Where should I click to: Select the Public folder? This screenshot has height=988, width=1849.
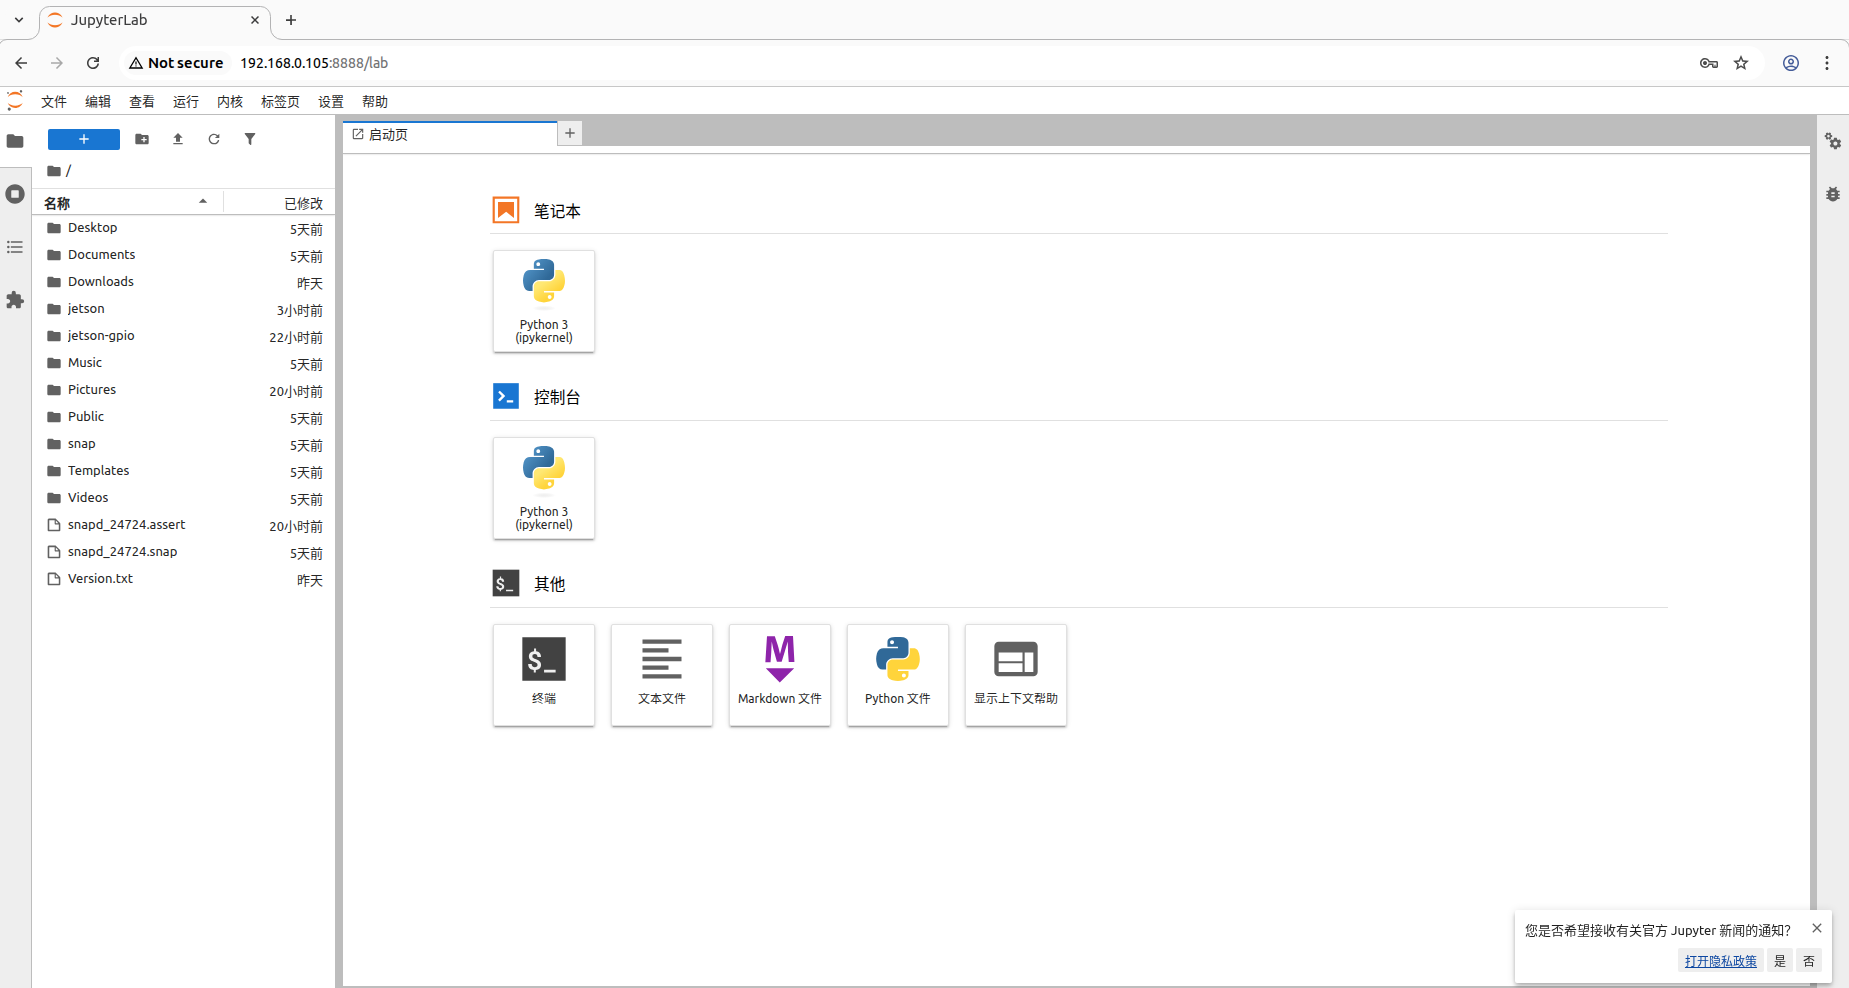point(185,417)
